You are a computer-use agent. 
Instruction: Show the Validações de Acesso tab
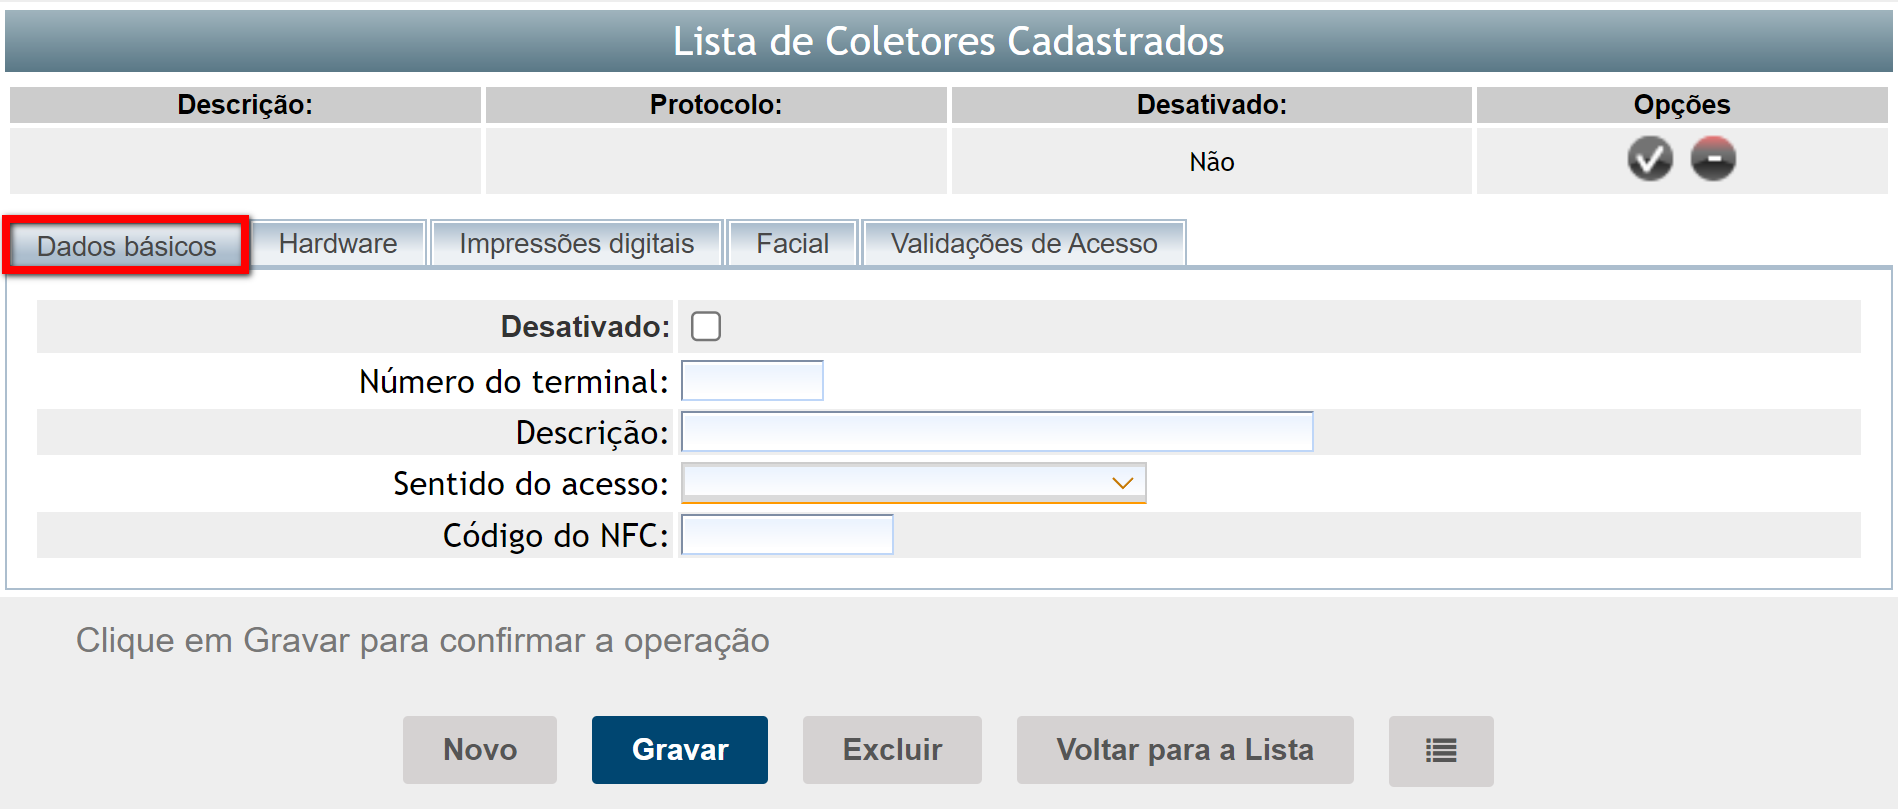point(1024,244)
